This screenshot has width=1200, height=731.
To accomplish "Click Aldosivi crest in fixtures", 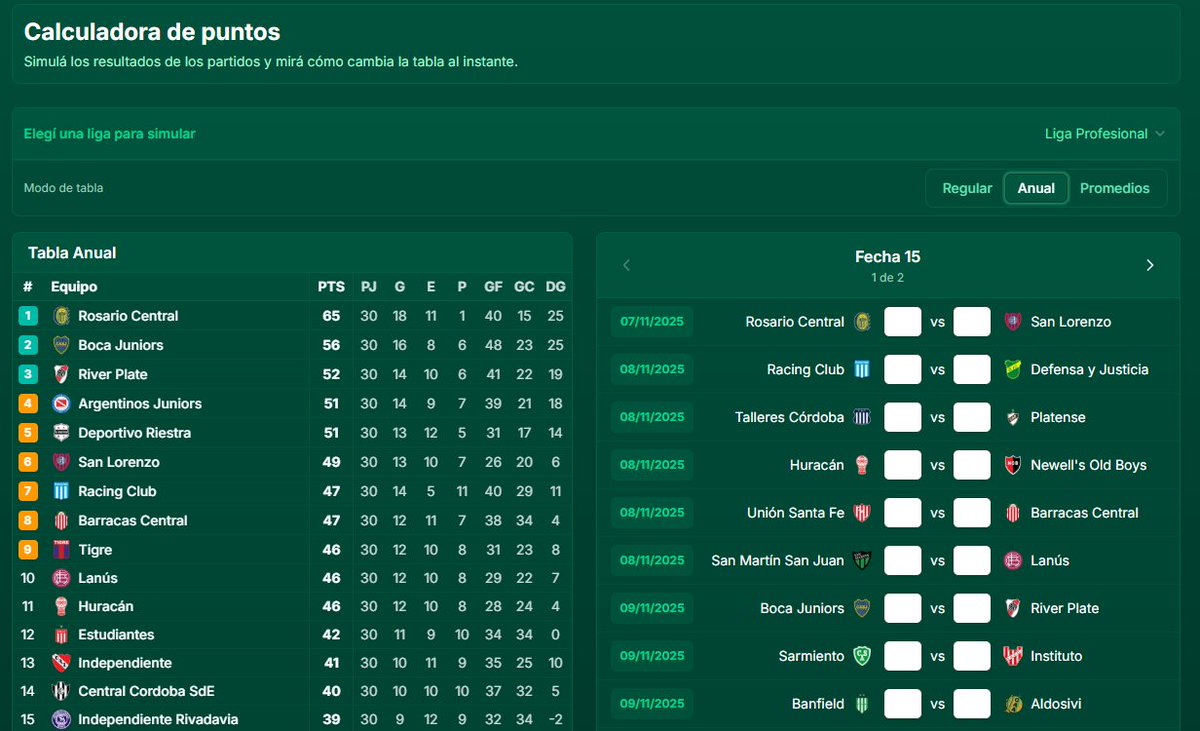I will [x=1012, y=704].
